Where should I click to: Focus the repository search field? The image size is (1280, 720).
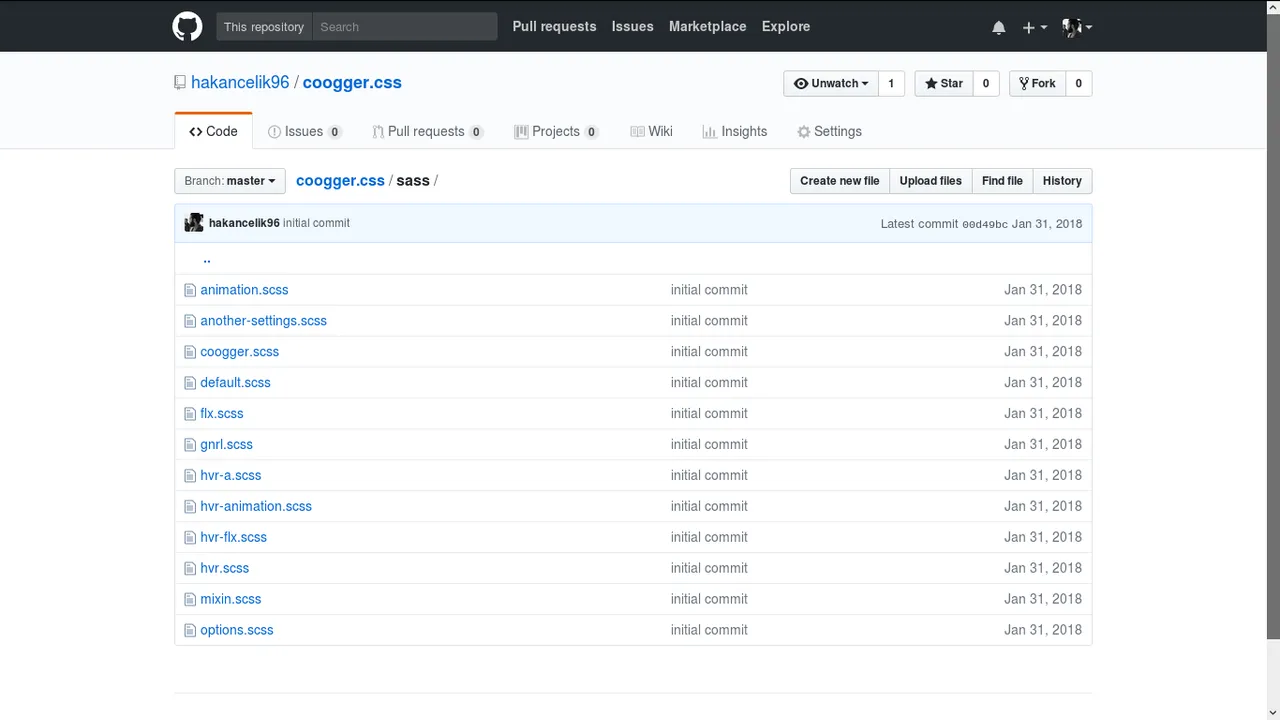(405, 27)
